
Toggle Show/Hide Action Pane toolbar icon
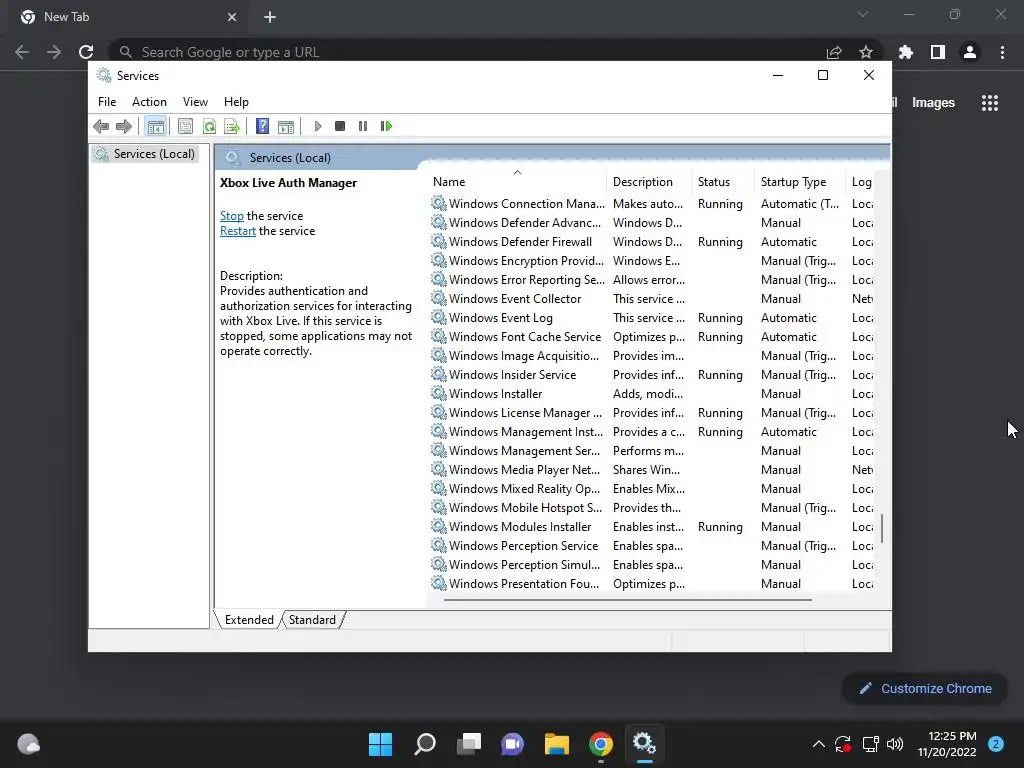pyautogui.click(x=286, y=126)
